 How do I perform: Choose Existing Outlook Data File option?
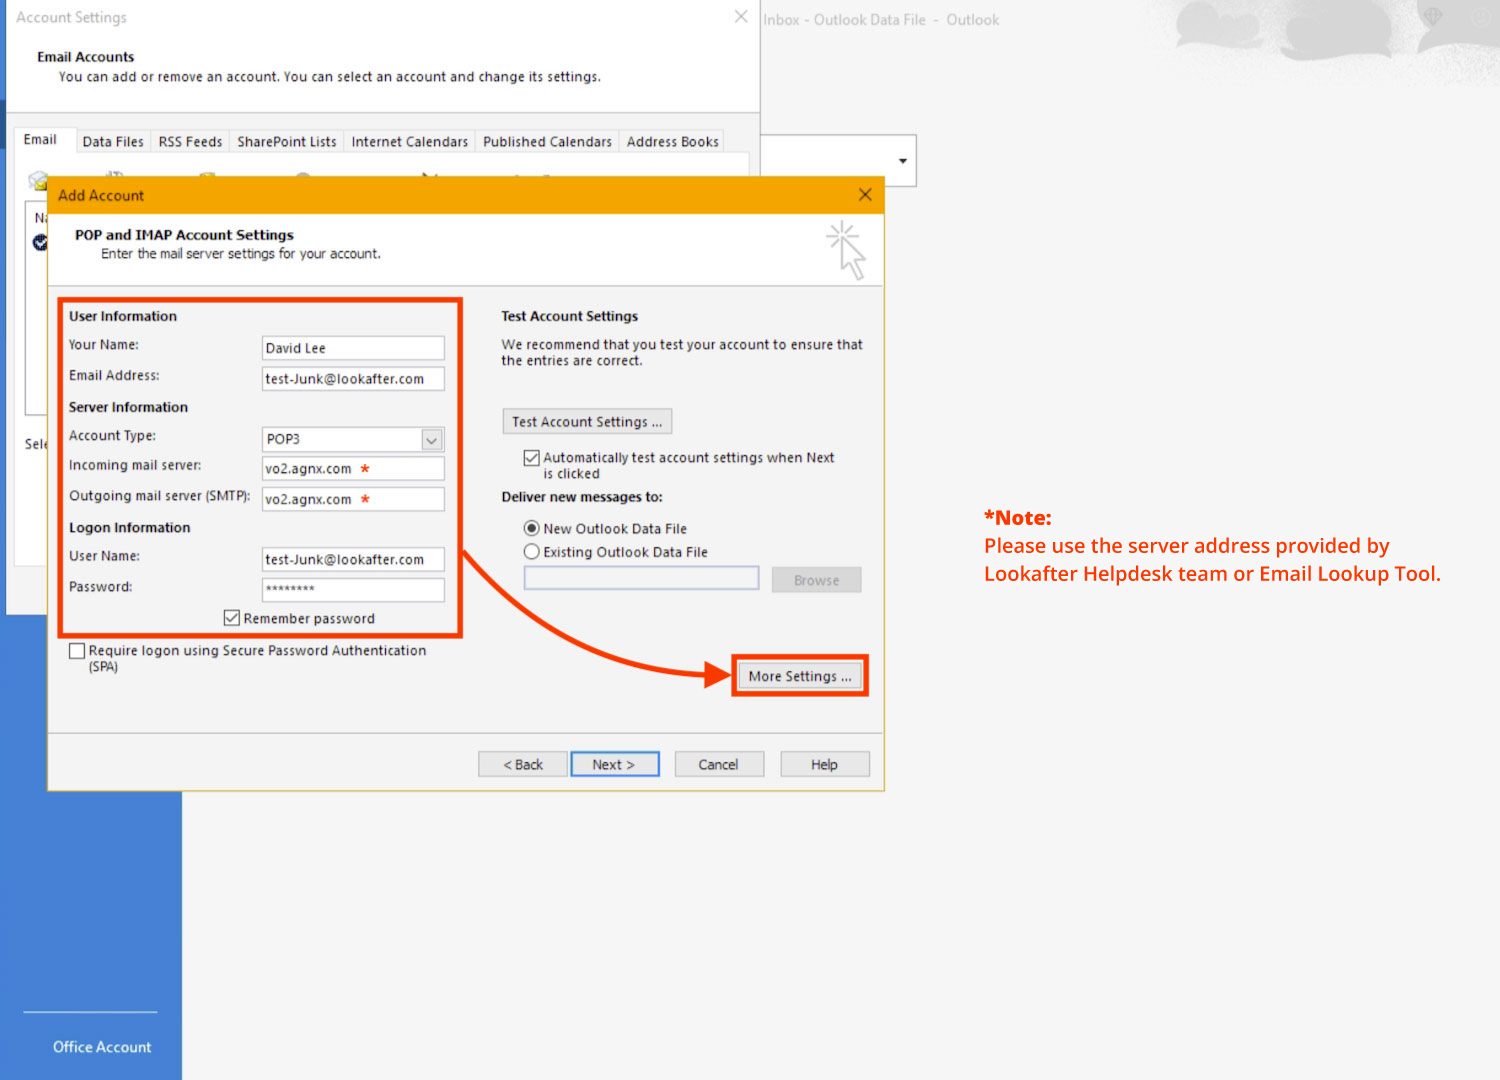coord(532,552)
